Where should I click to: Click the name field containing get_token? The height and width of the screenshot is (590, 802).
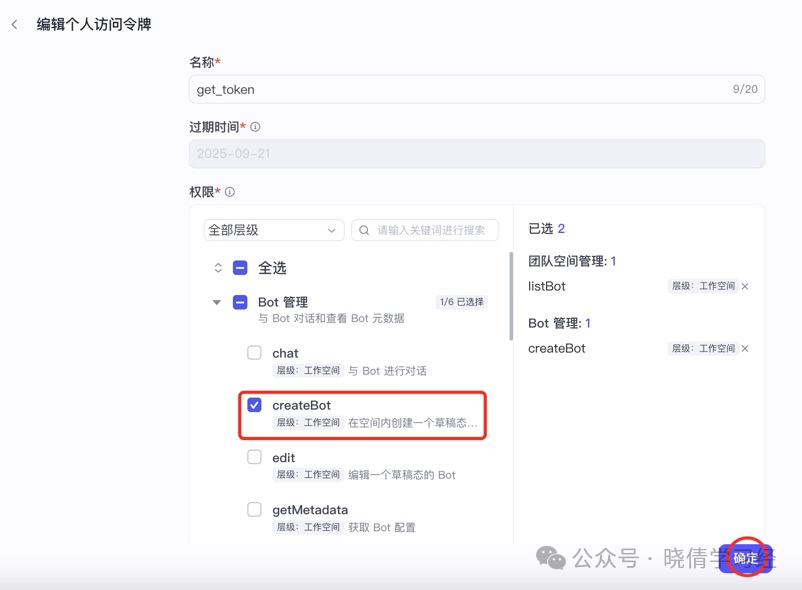(x=477, y=89)
